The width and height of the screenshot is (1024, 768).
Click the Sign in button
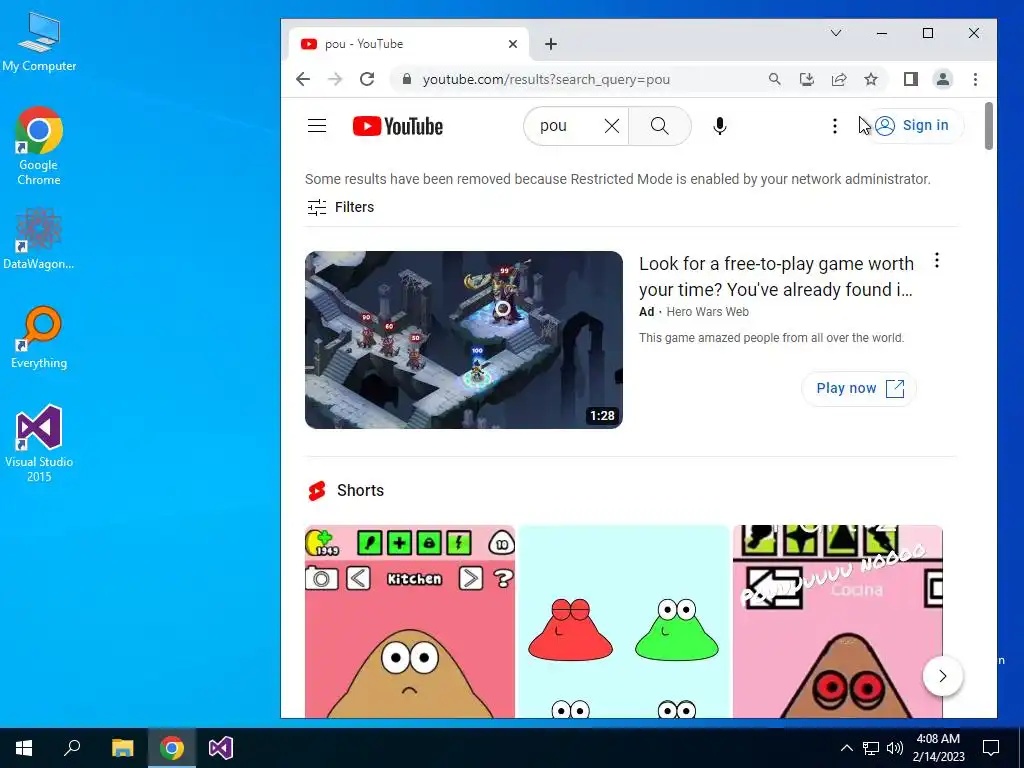pyautogui.click(x=914, y=125)
